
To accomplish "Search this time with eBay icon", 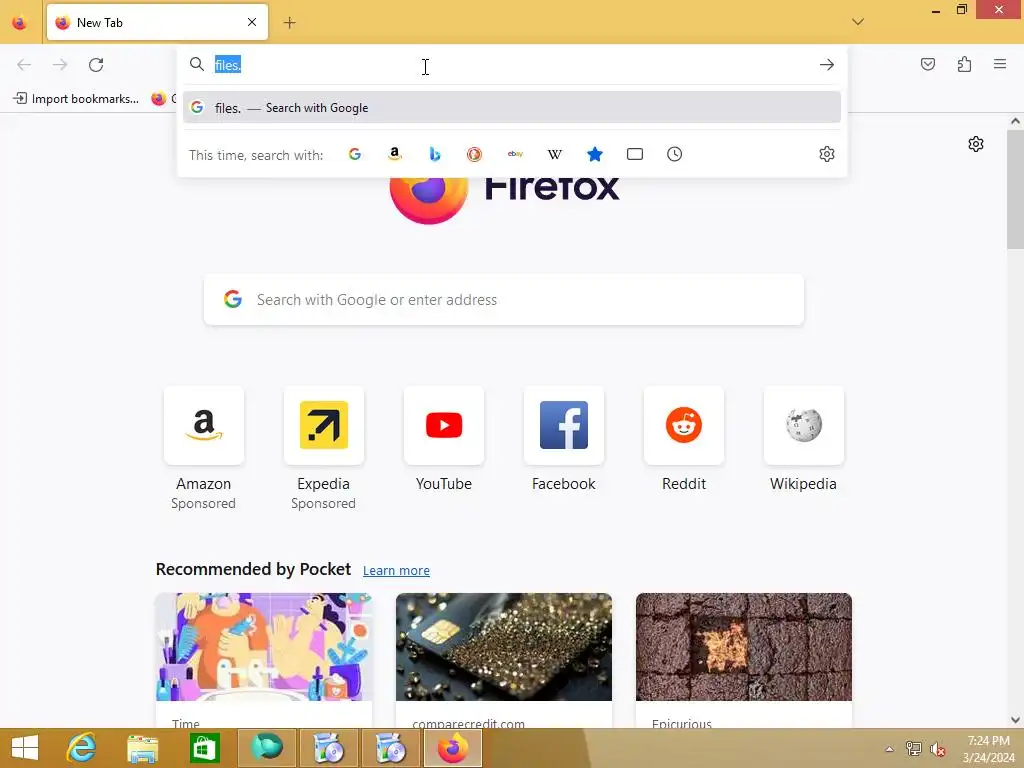I will pos(515,154).
